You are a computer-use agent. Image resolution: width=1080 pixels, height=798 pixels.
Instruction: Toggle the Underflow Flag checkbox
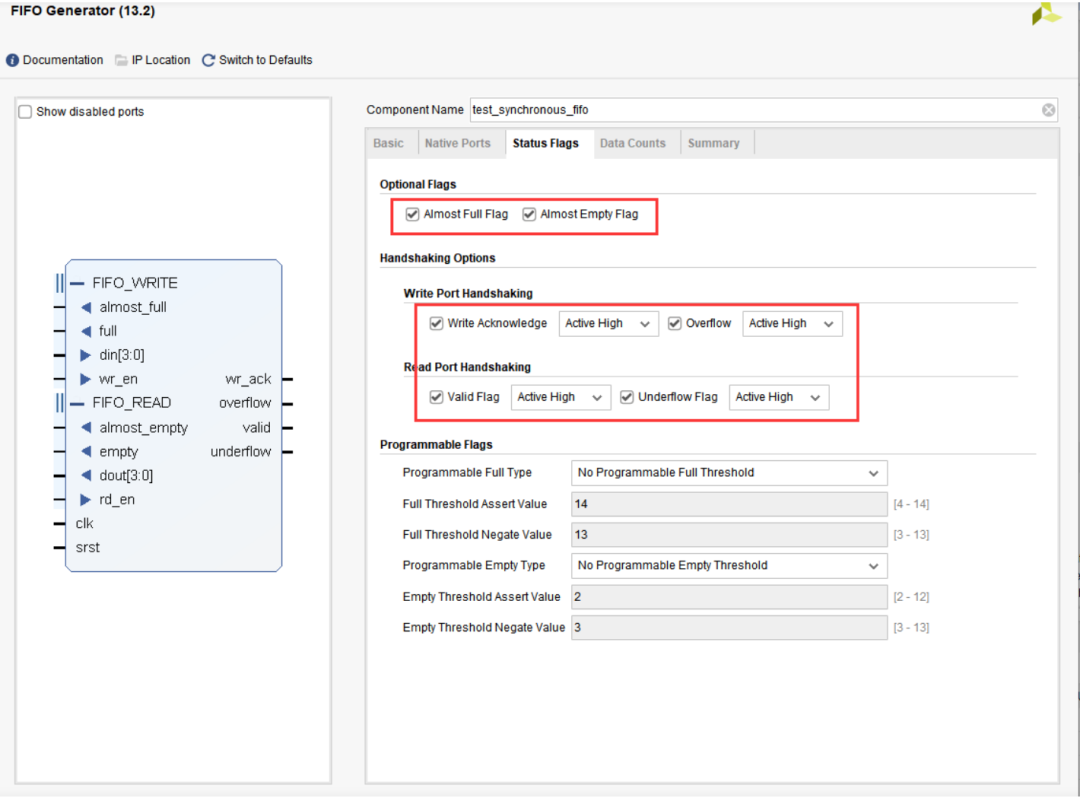tap(627, 397)
